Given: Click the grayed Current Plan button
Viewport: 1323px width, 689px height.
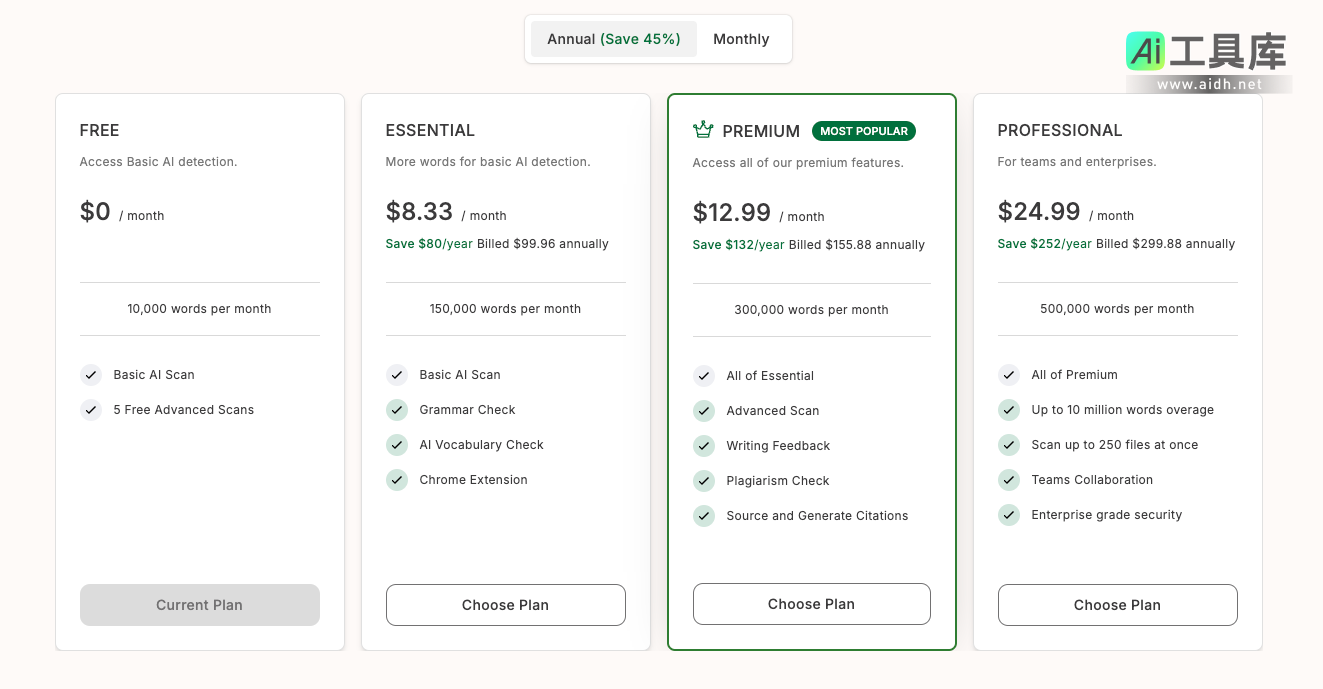Looking at the screenshot, I should pos(200,605).
